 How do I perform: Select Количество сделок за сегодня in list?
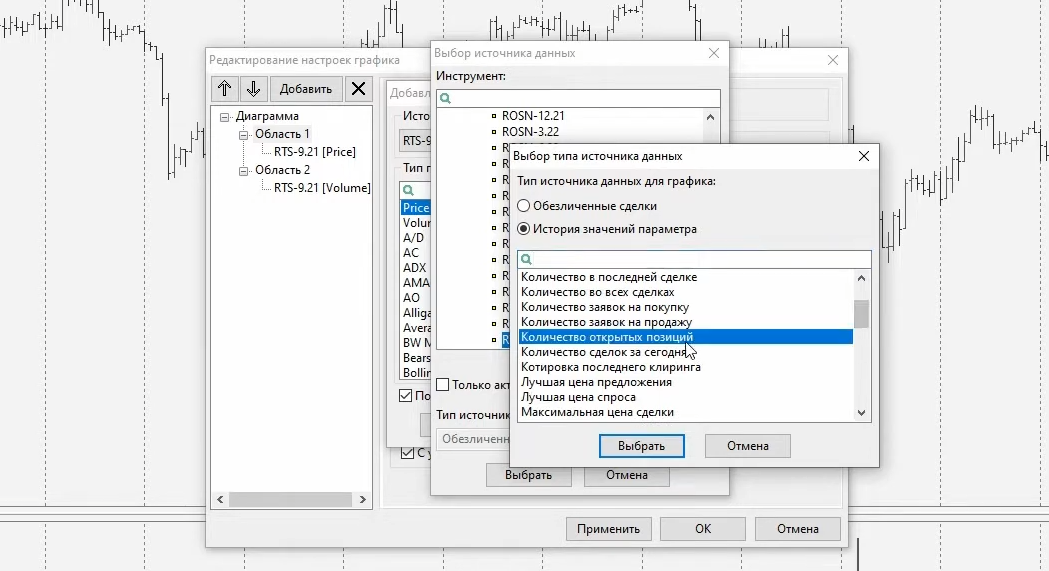pos(603,352)
